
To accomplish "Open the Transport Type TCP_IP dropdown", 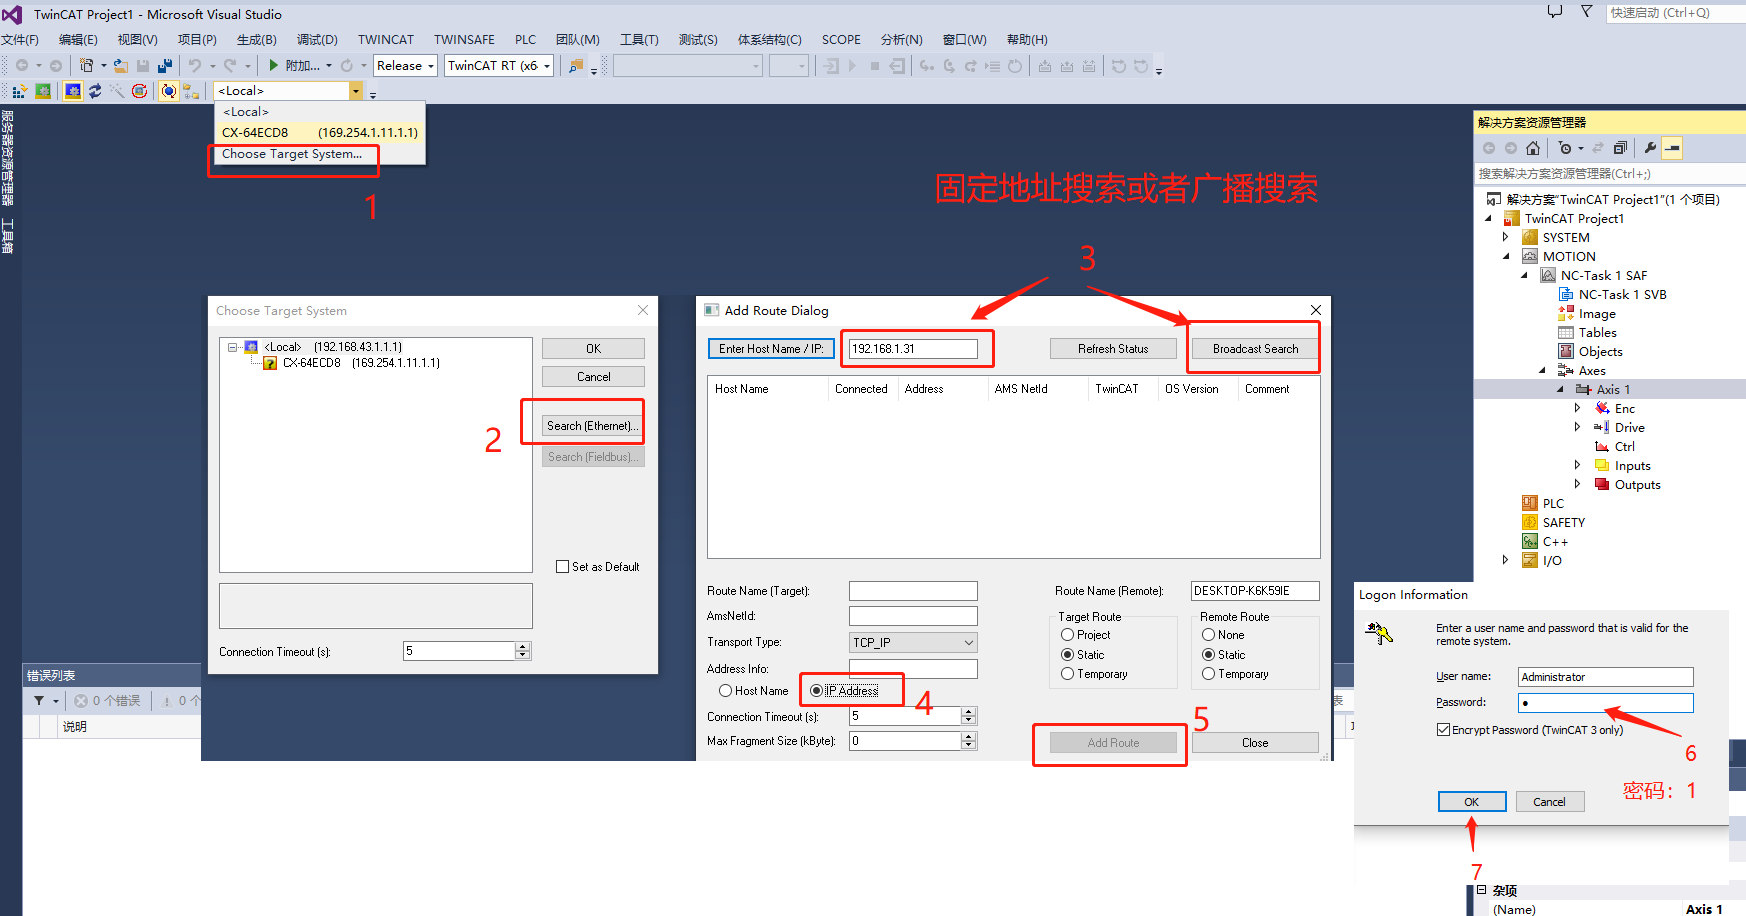I will tap(913, 643).
